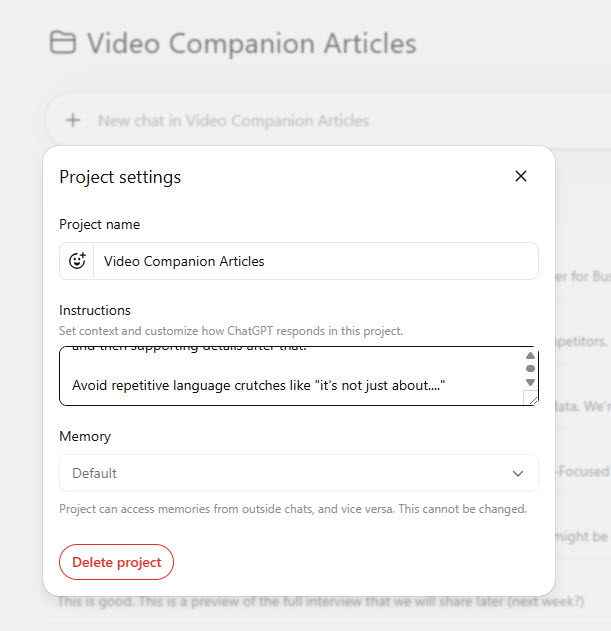Screen dimensions: 611x631
Task: Click the folder icon beside the page title
Action: (x=62, y=42)
